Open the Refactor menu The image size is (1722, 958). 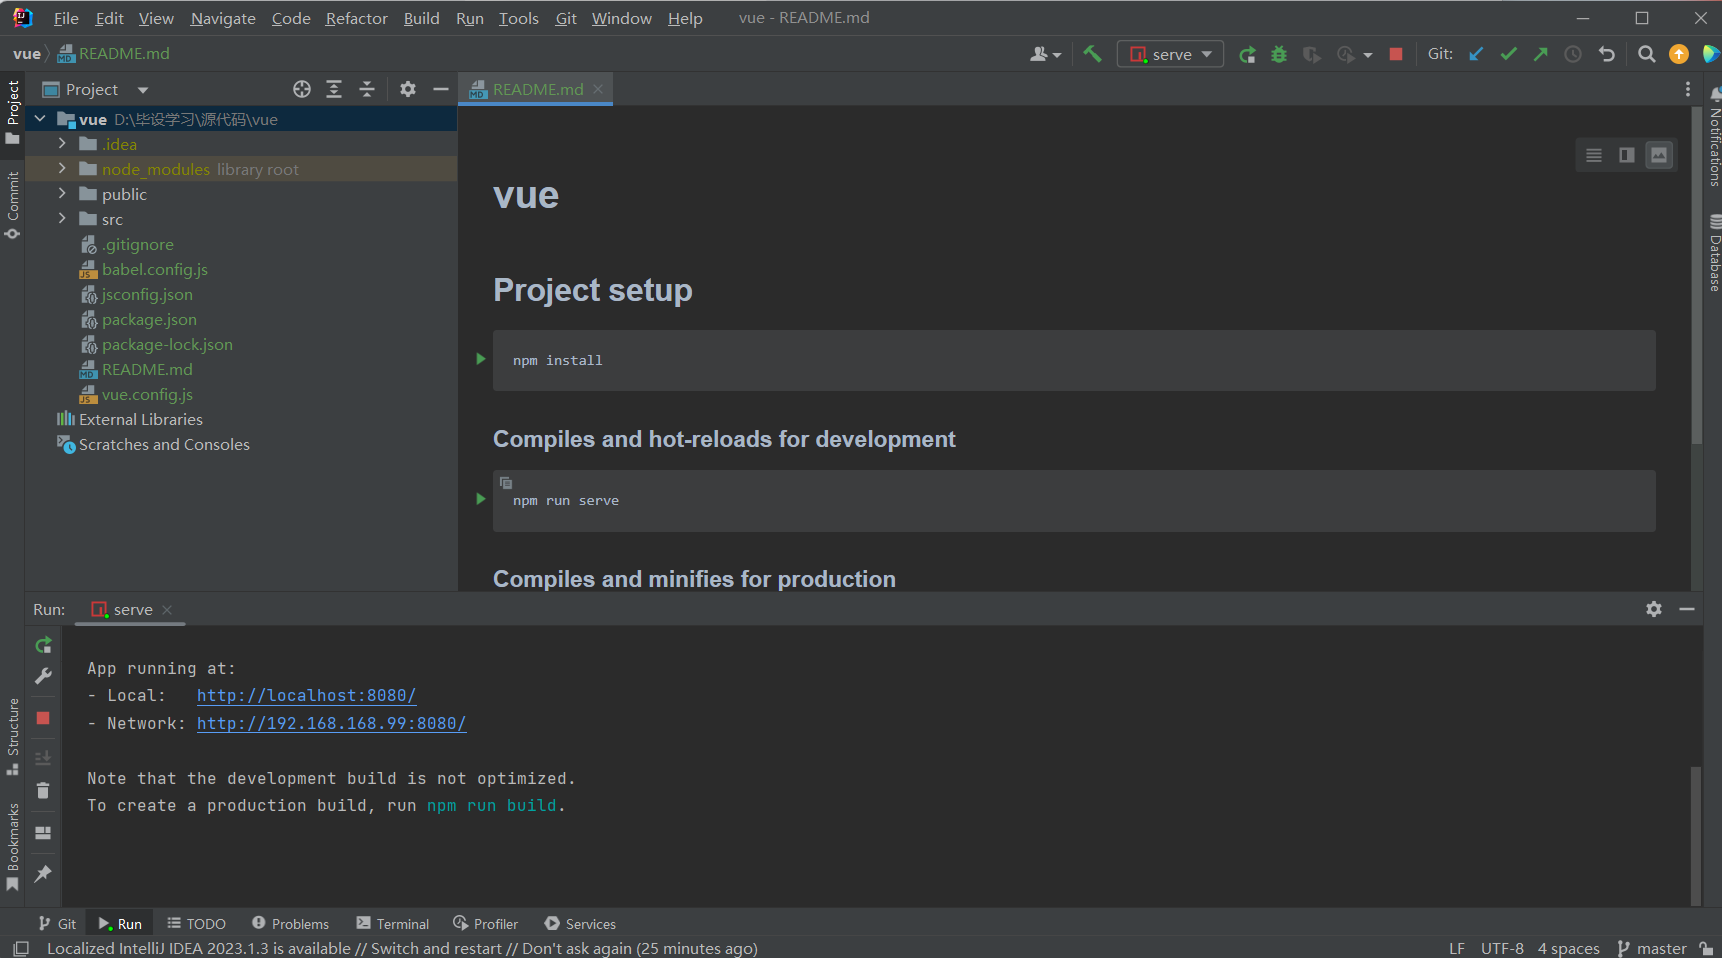356,18
